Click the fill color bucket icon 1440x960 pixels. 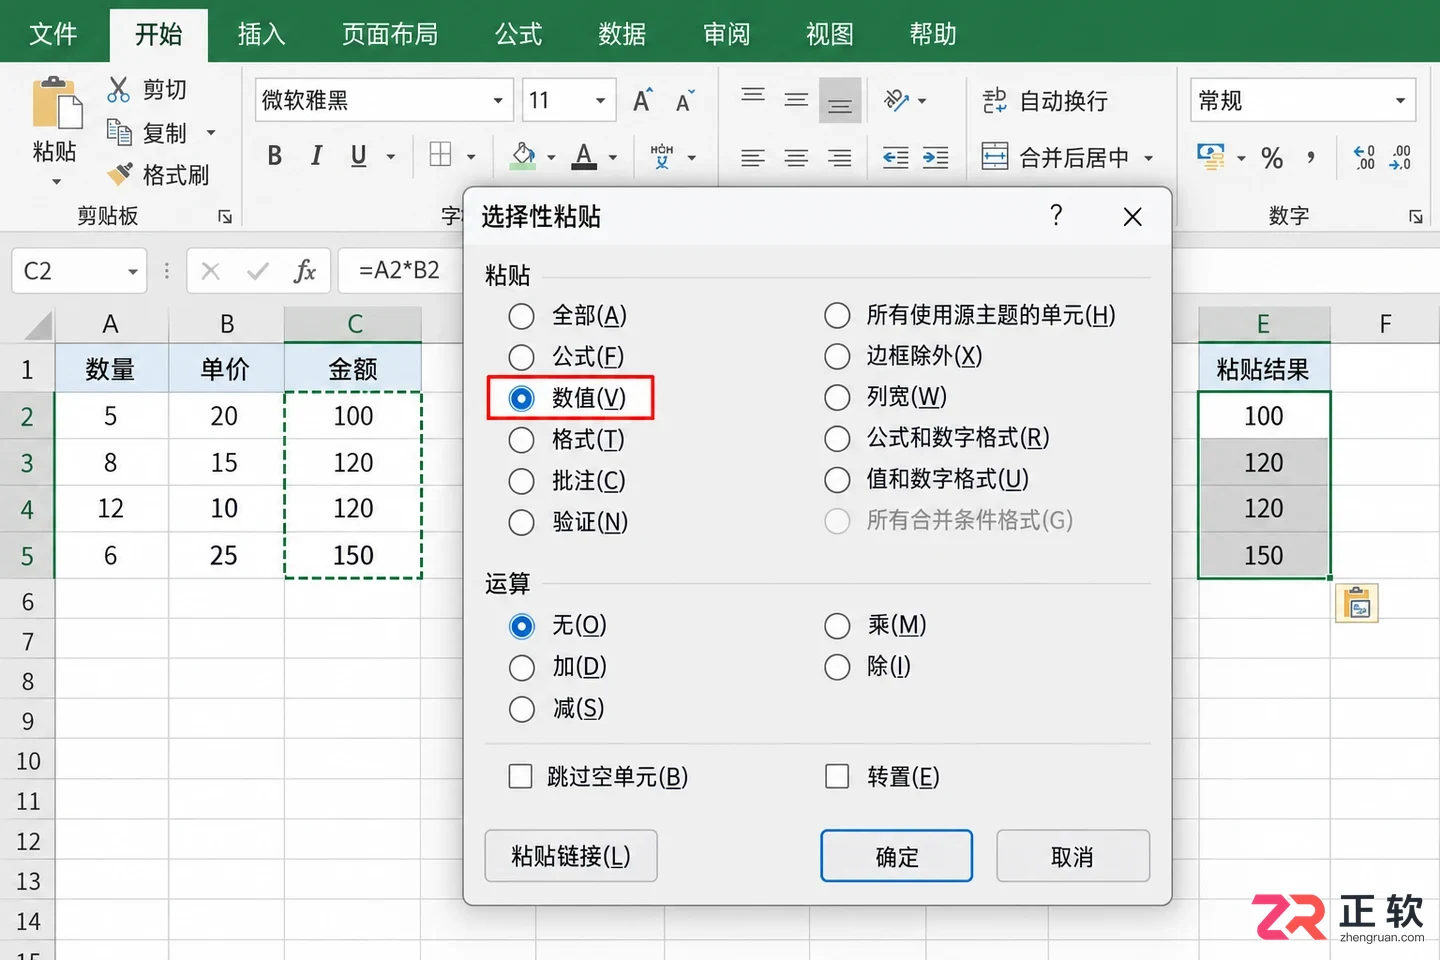click(523, 156)
